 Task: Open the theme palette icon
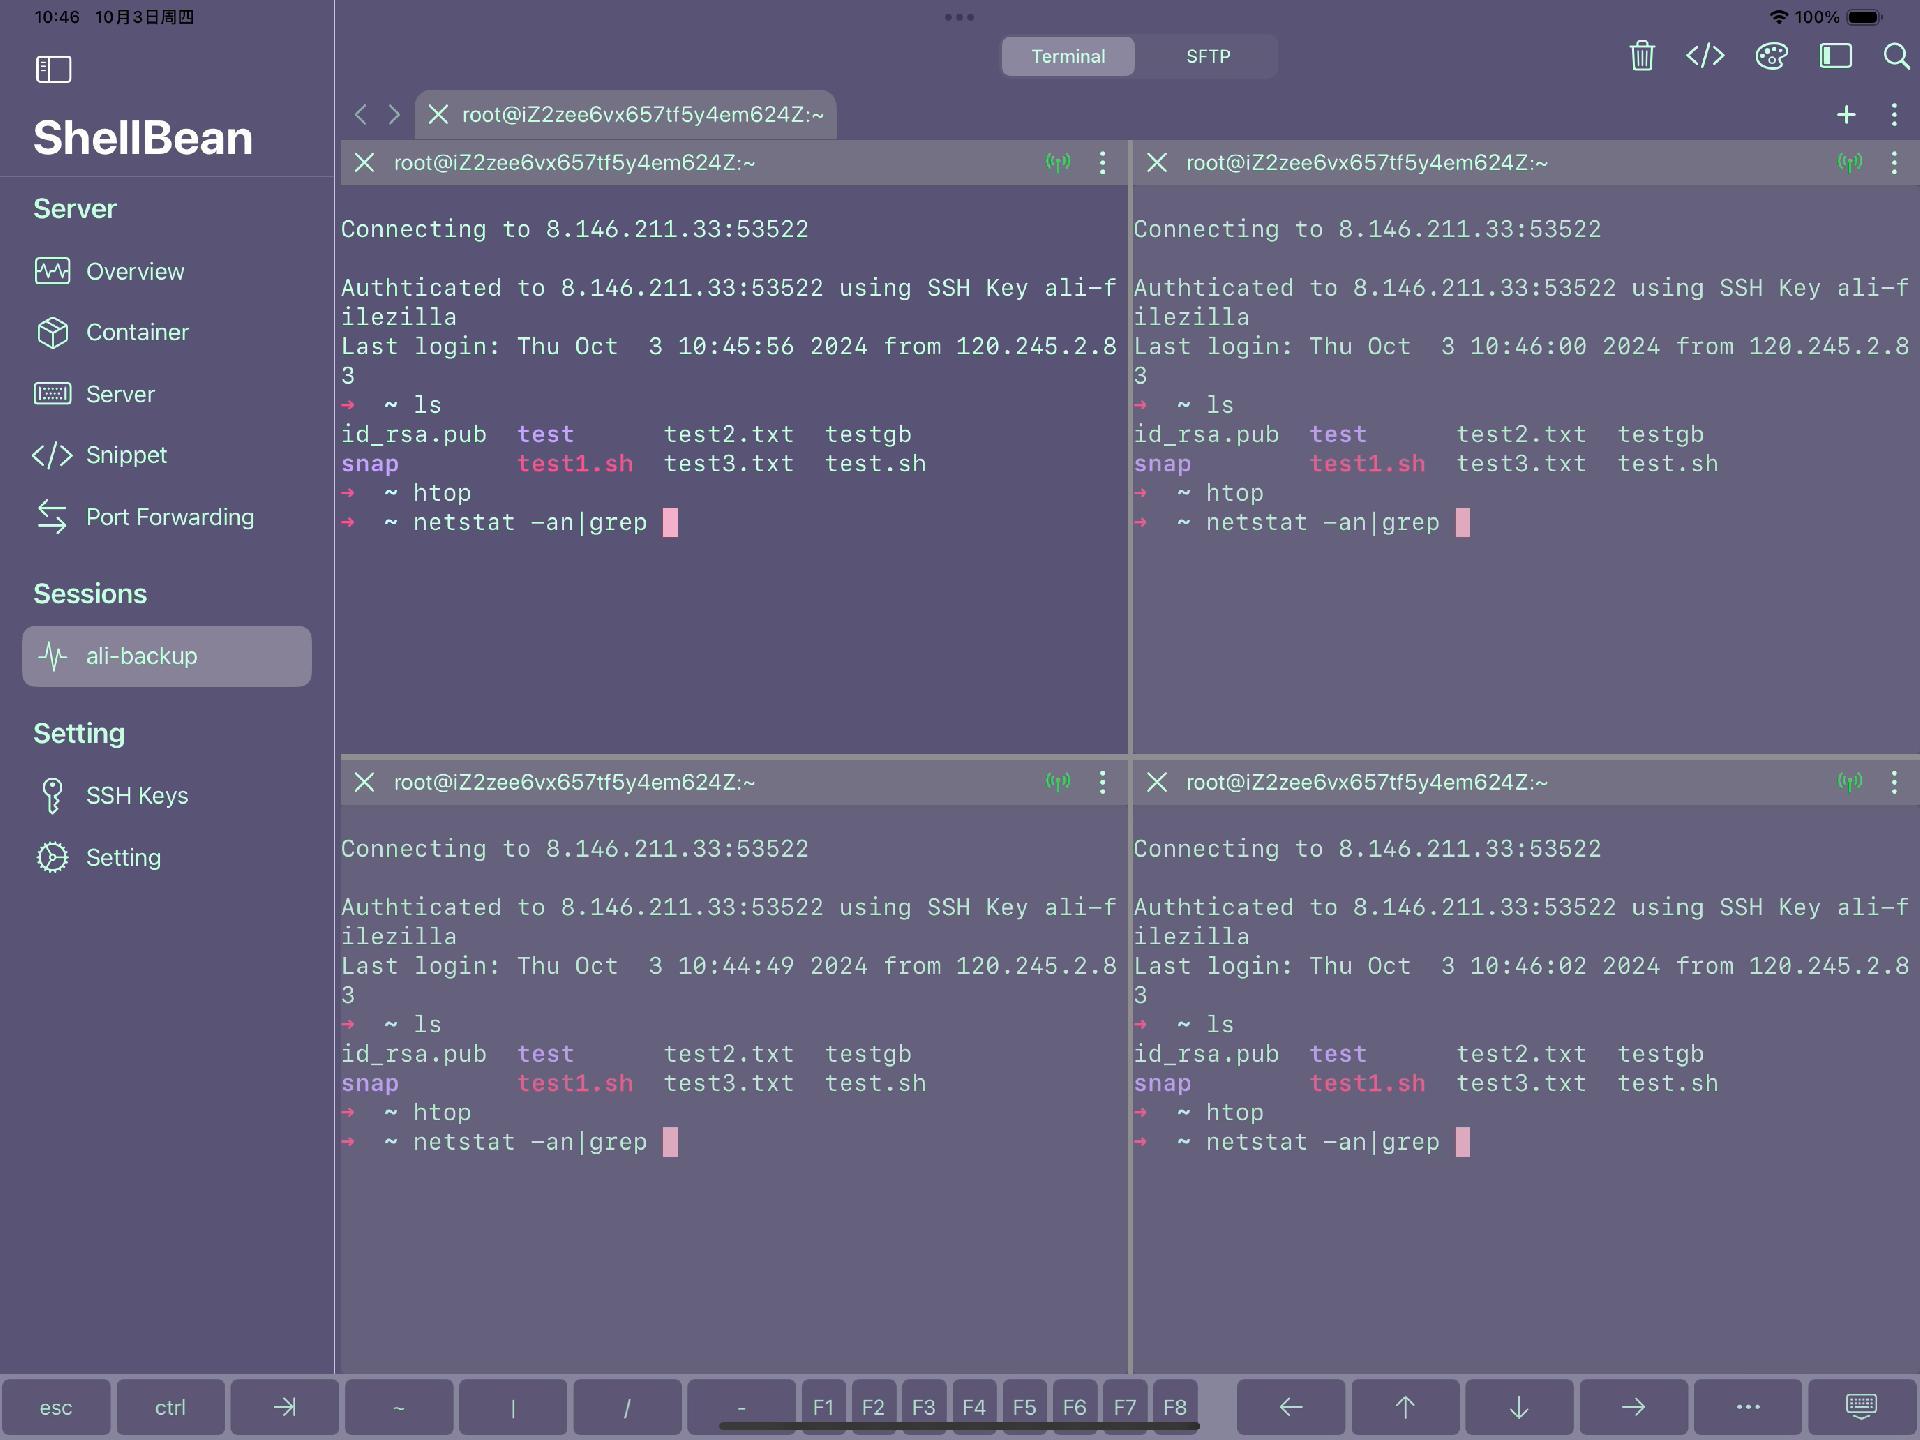coord(1771,56)
